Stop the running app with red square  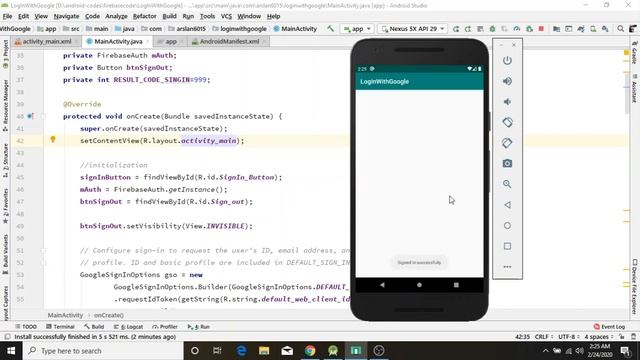point(541,29)
